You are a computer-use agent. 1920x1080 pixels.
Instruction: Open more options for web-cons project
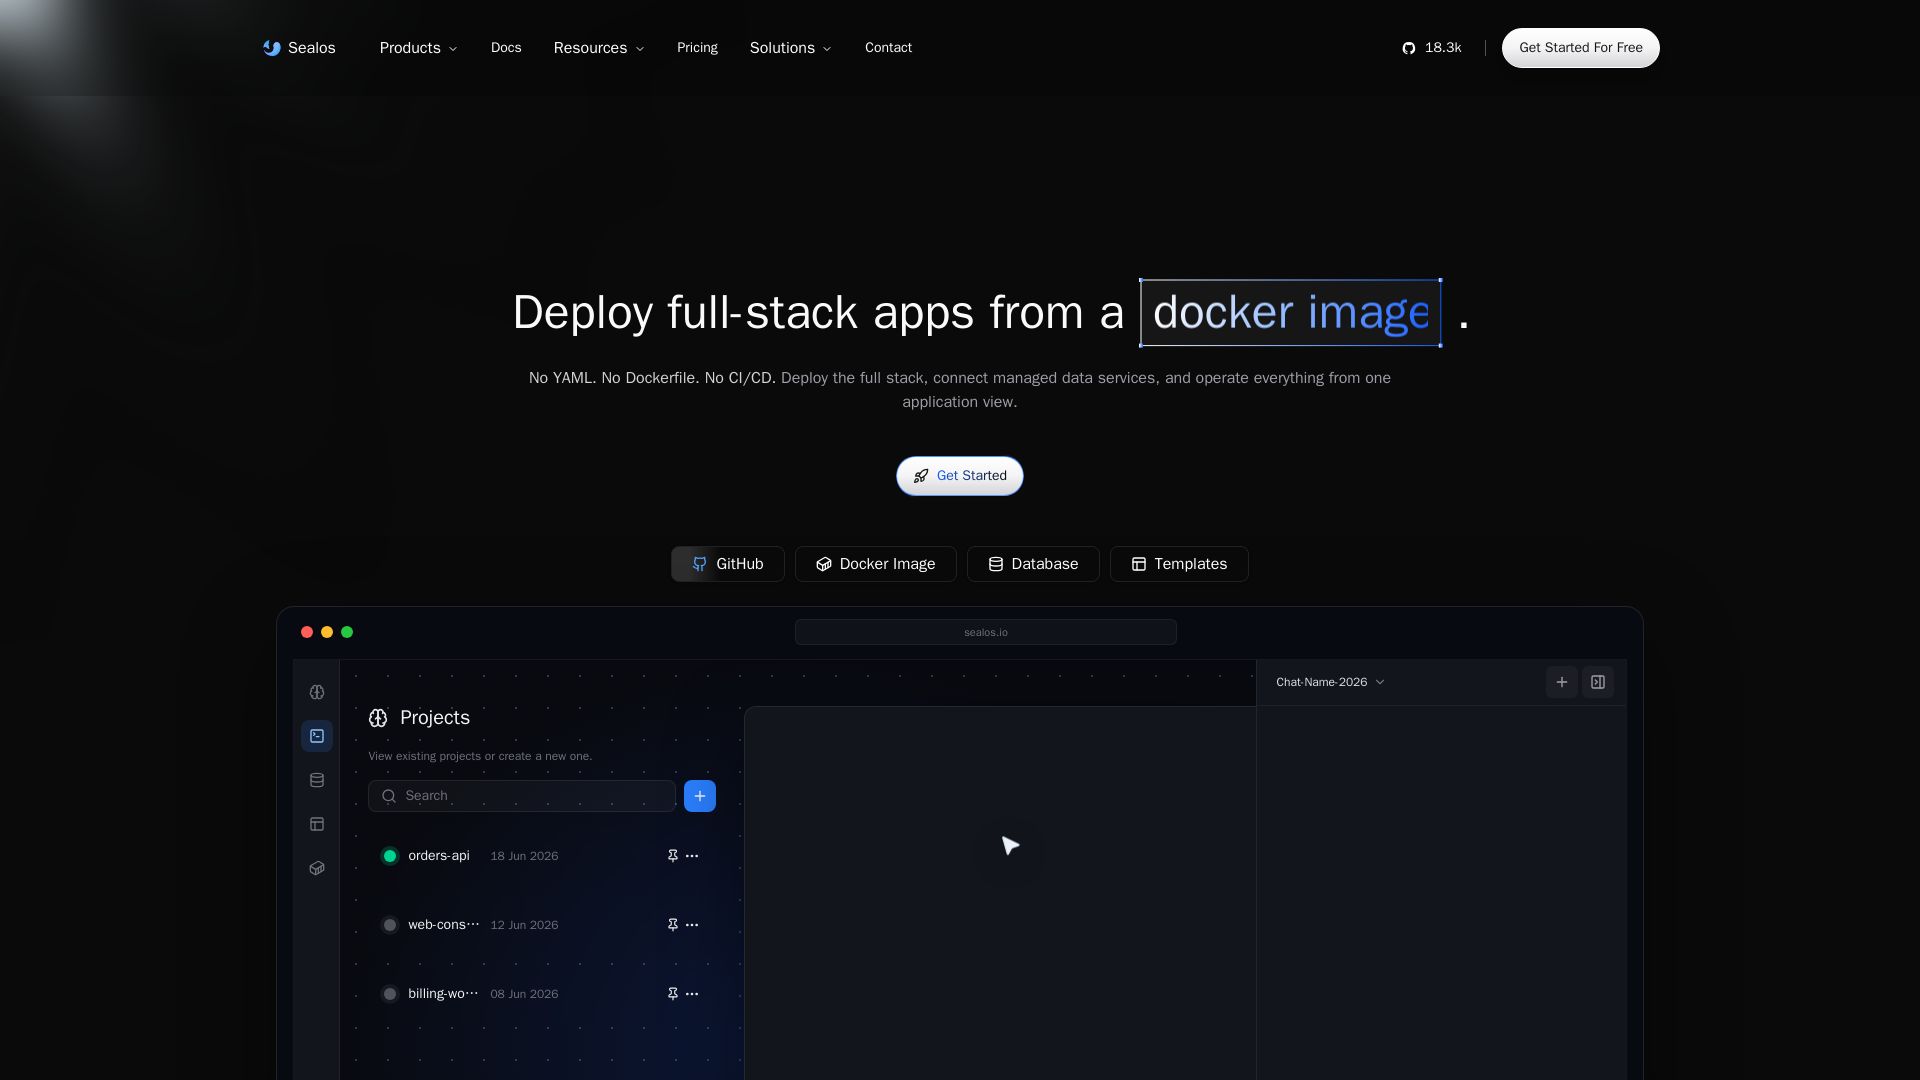[x=692, y=925]
